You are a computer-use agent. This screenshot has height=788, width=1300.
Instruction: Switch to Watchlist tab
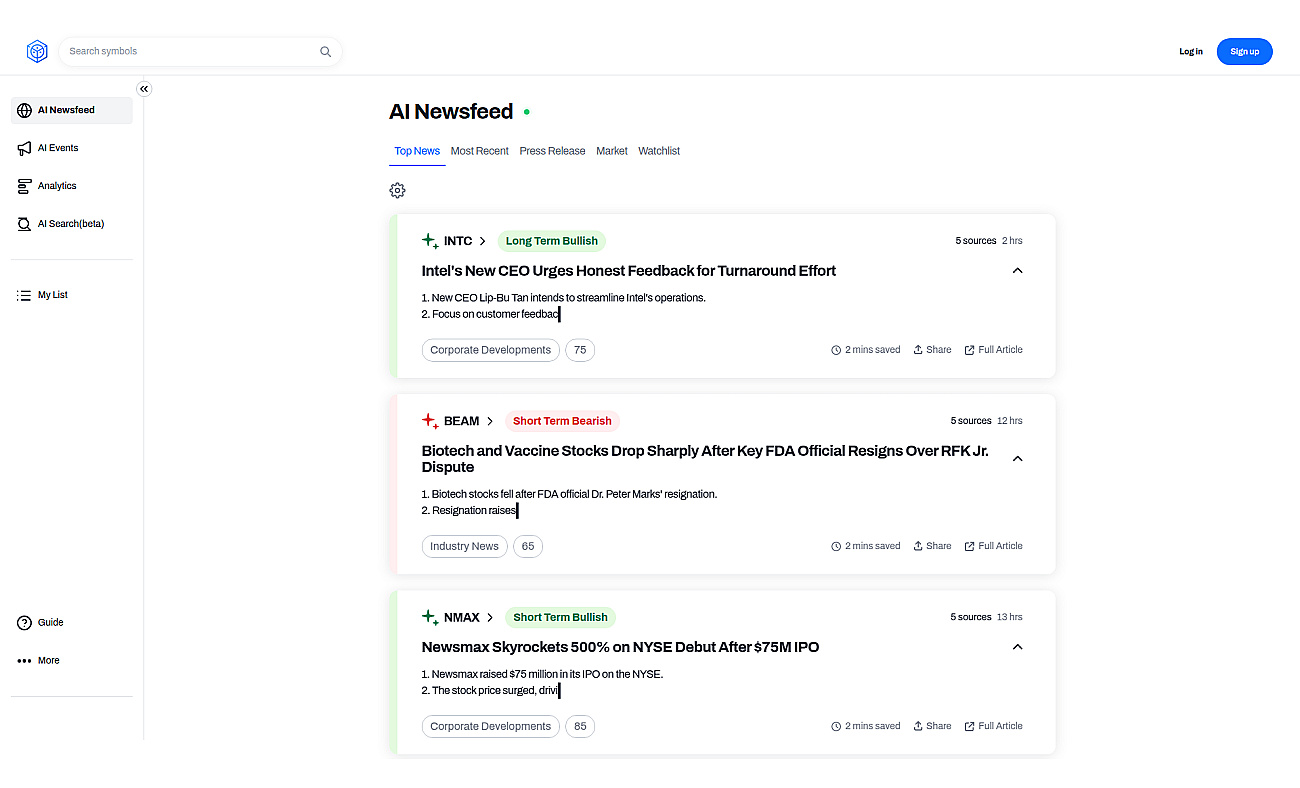(x=659, y=151)
